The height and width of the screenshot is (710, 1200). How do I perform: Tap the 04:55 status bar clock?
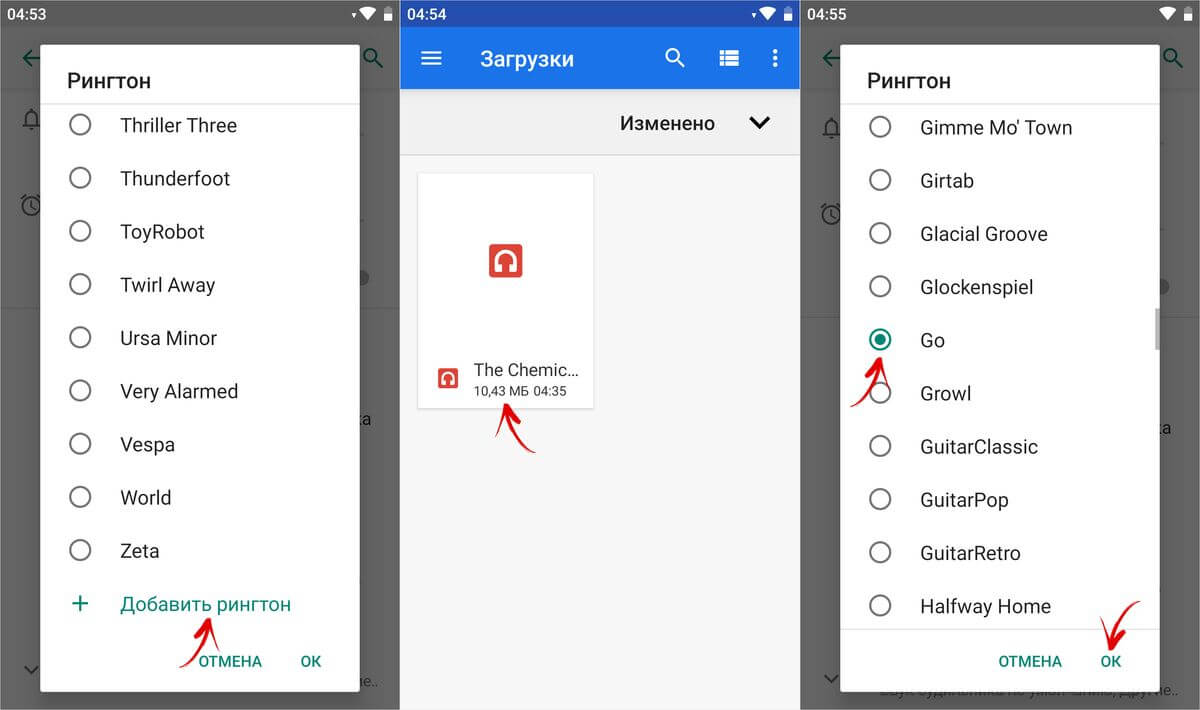click(x=827, y=14)
